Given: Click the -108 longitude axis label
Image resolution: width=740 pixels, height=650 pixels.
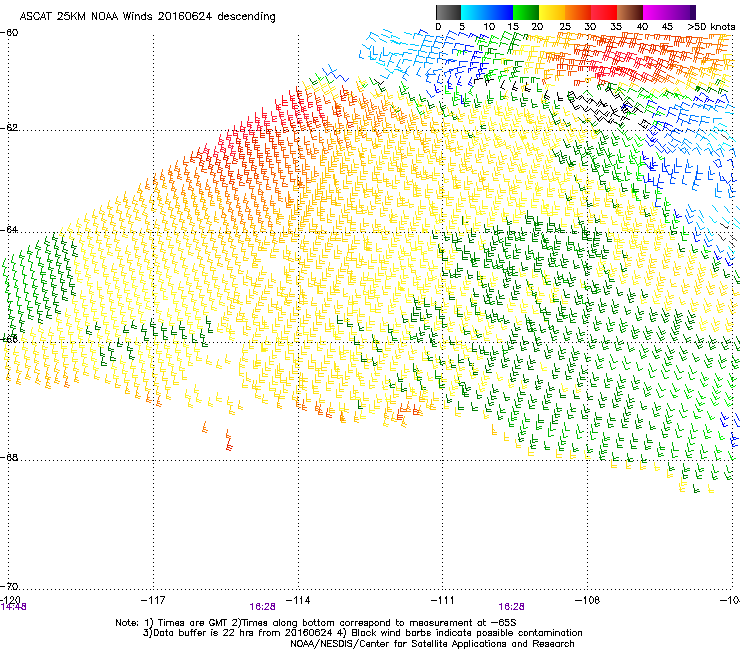Looking at the screenshot, I should (x=587, y=600).
